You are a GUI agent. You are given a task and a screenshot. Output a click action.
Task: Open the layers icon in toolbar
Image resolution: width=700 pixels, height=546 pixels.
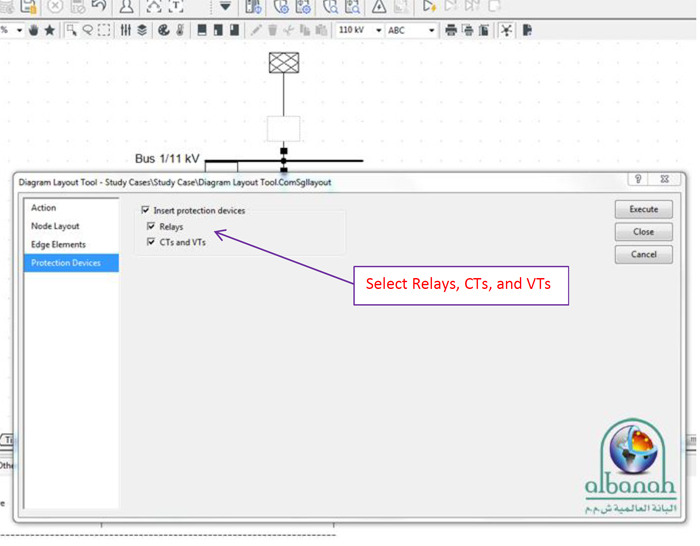point(142,30)
